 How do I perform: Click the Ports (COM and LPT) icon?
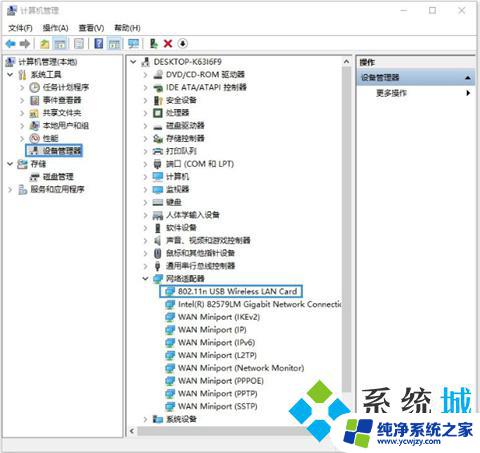[x=158, y=164]
